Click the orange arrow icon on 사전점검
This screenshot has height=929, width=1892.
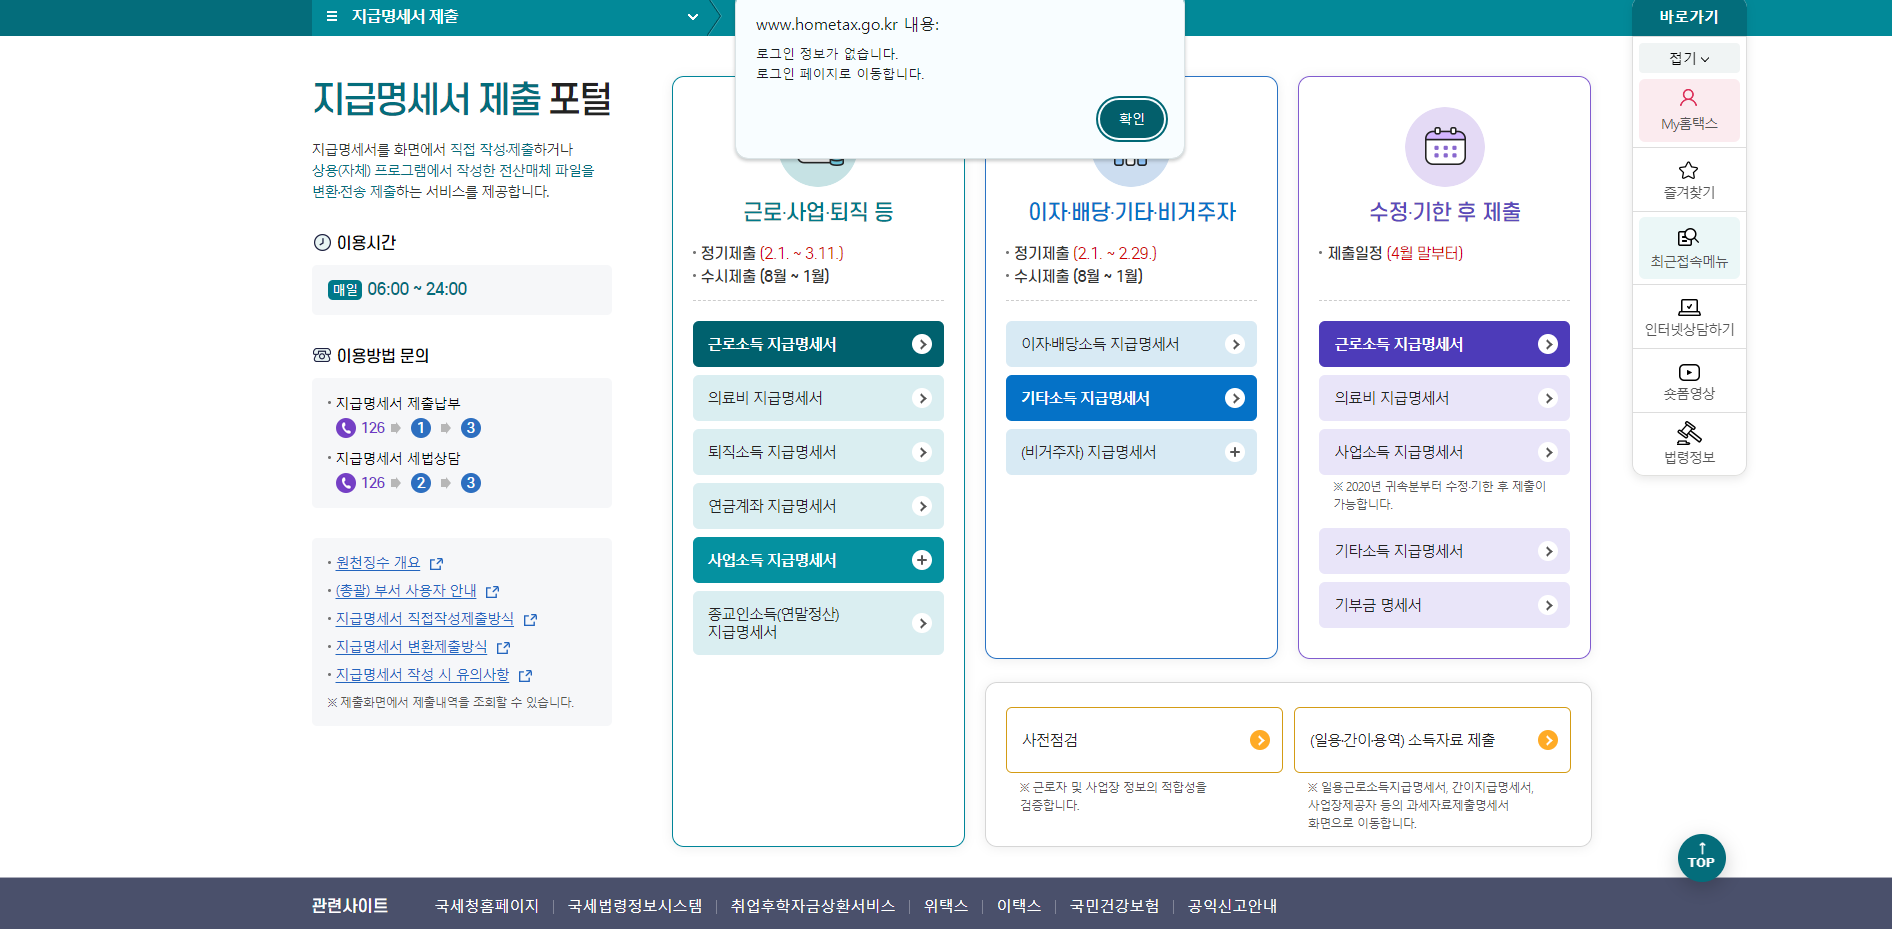point(1259,740)
